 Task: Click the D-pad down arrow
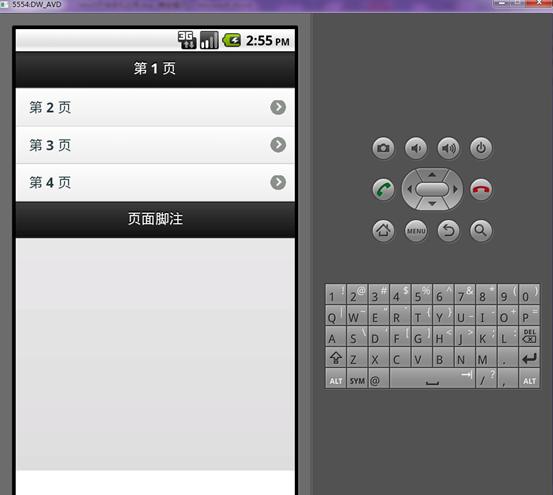coord(432,204)
